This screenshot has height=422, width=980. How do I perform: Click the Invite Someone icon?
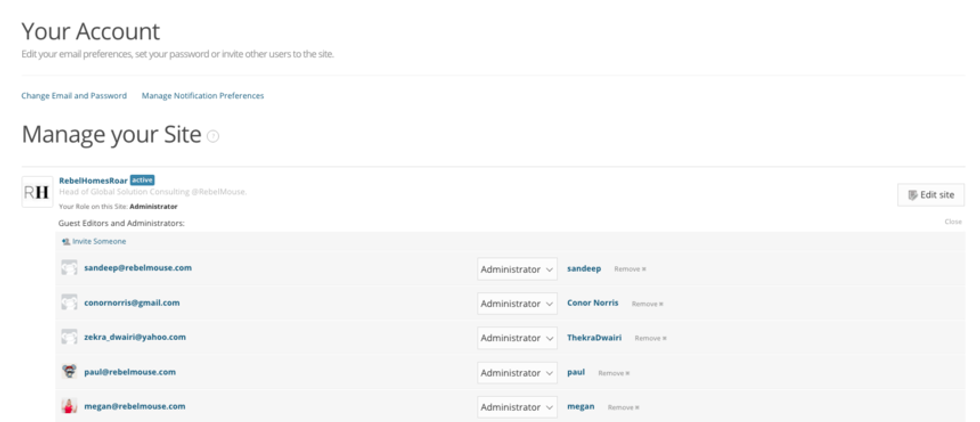[65, 241]
